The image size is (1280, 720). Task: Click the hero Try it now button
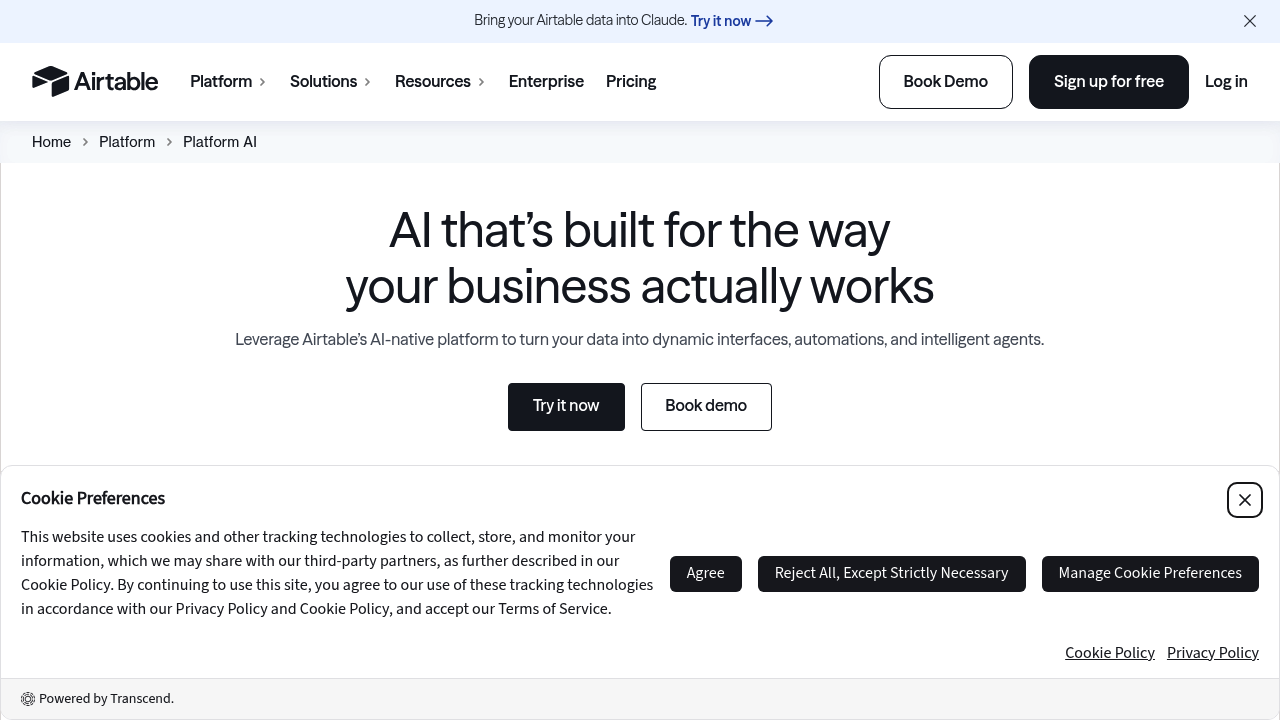coord(566,407)
